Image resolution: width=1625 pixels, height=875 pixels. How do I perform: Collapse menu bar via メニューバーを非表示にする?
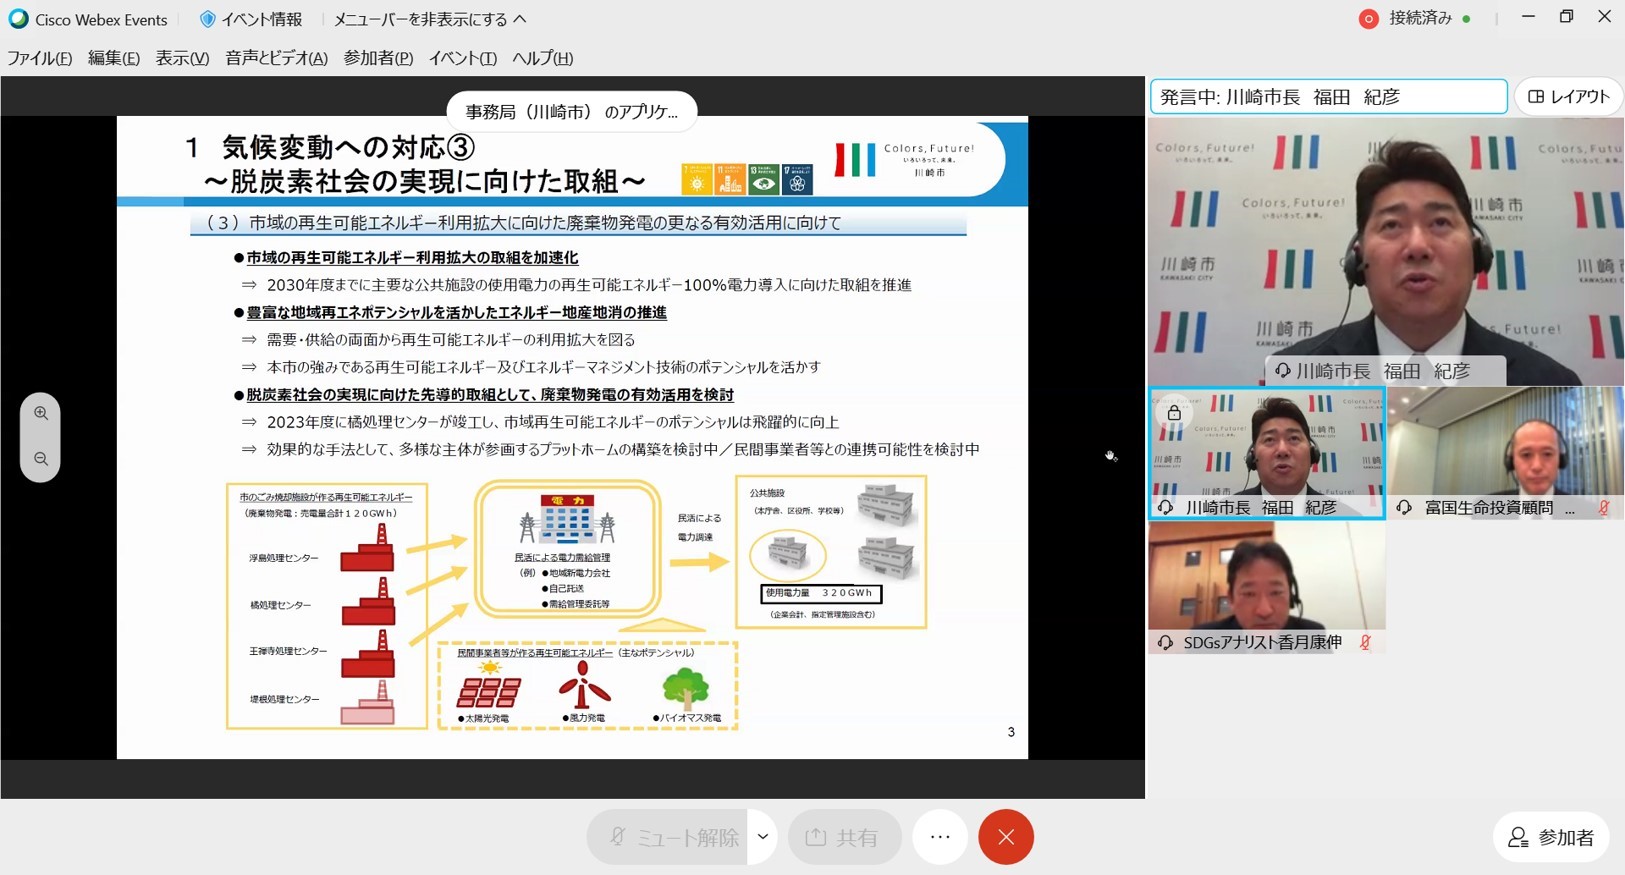(x=430, y=19)
